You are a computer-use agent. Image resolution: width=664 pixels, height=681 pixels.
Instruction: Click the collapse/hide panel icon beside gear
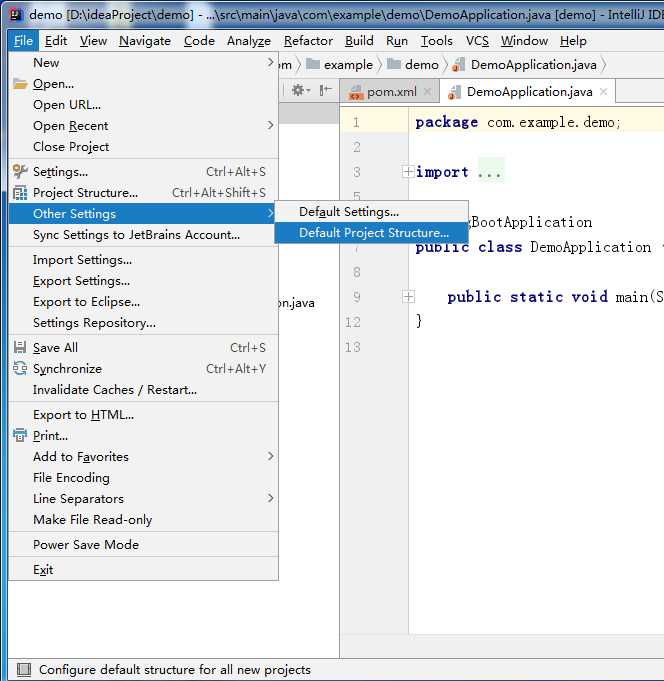[x=325, y=90]
